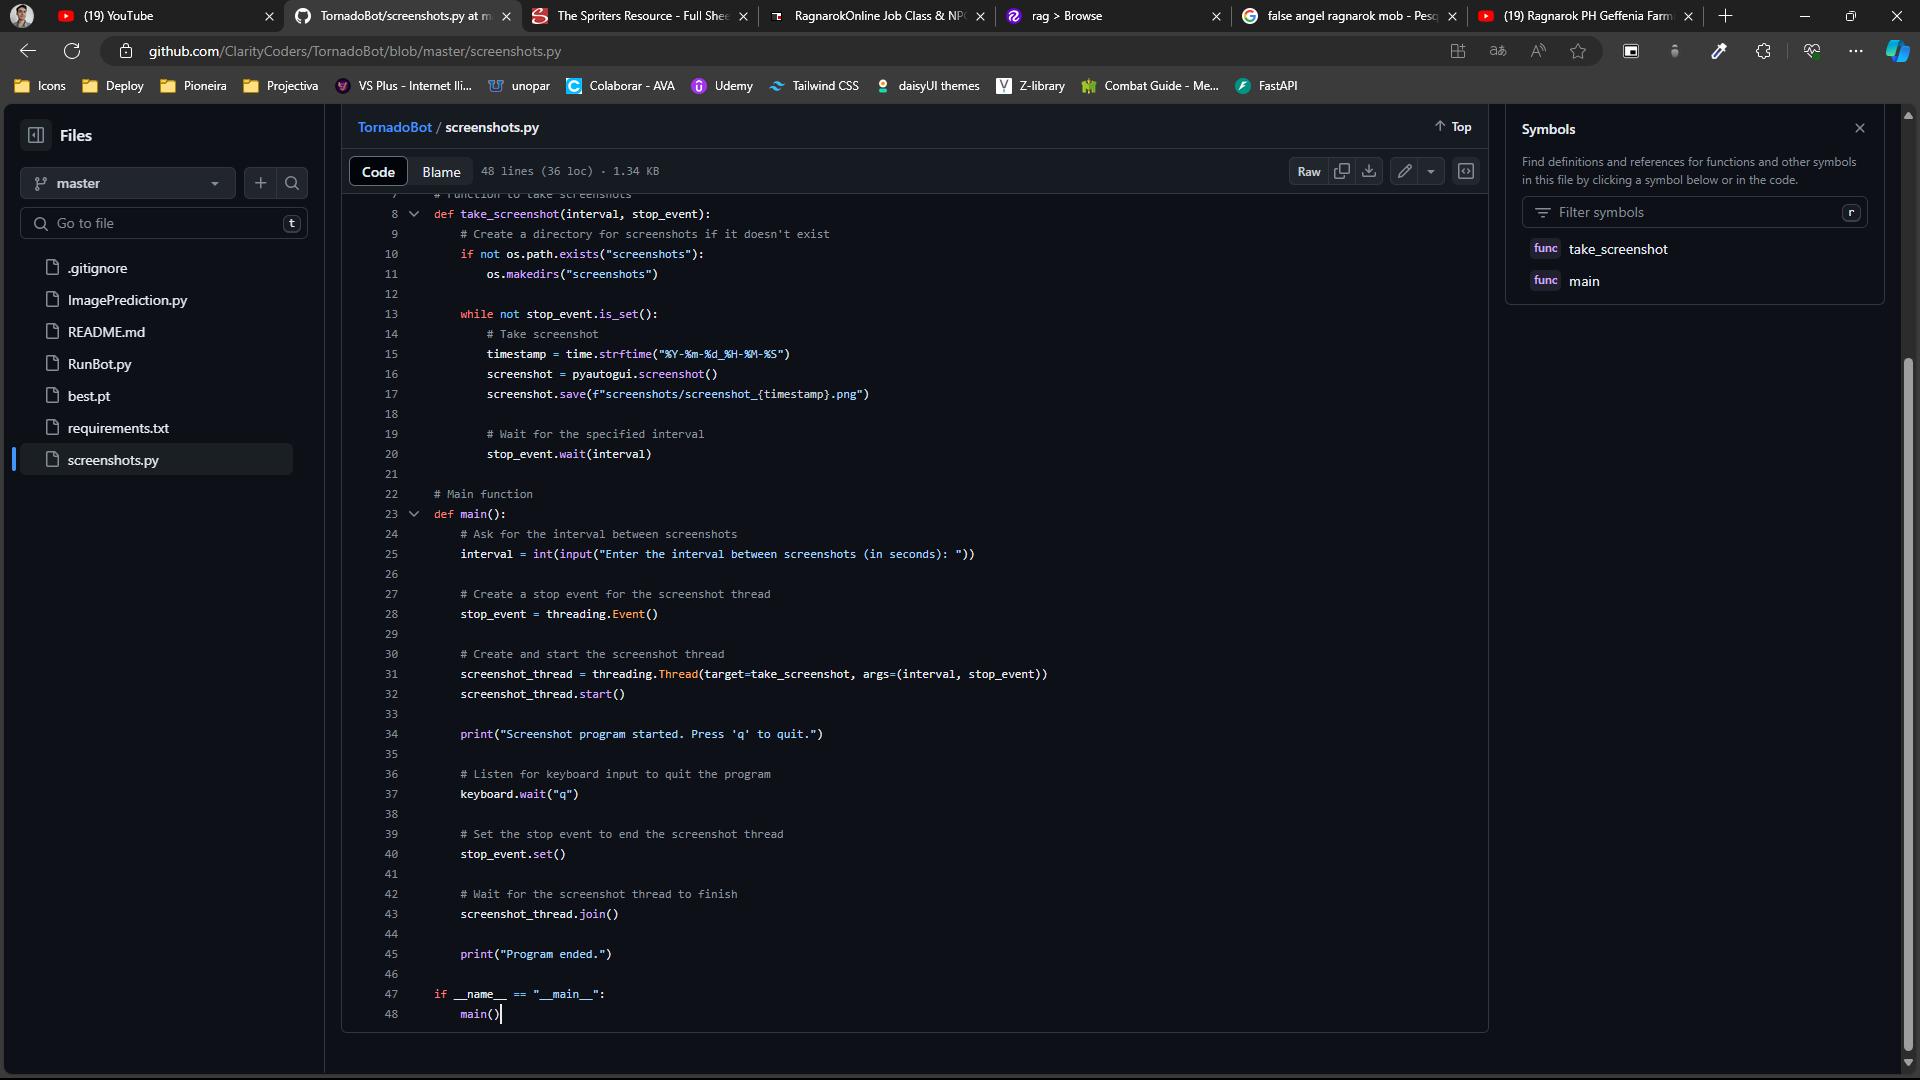Viewport: 1920px width, 1080px height.
Task: Open Deploy bookmarks folder
Action: point(113,86)
